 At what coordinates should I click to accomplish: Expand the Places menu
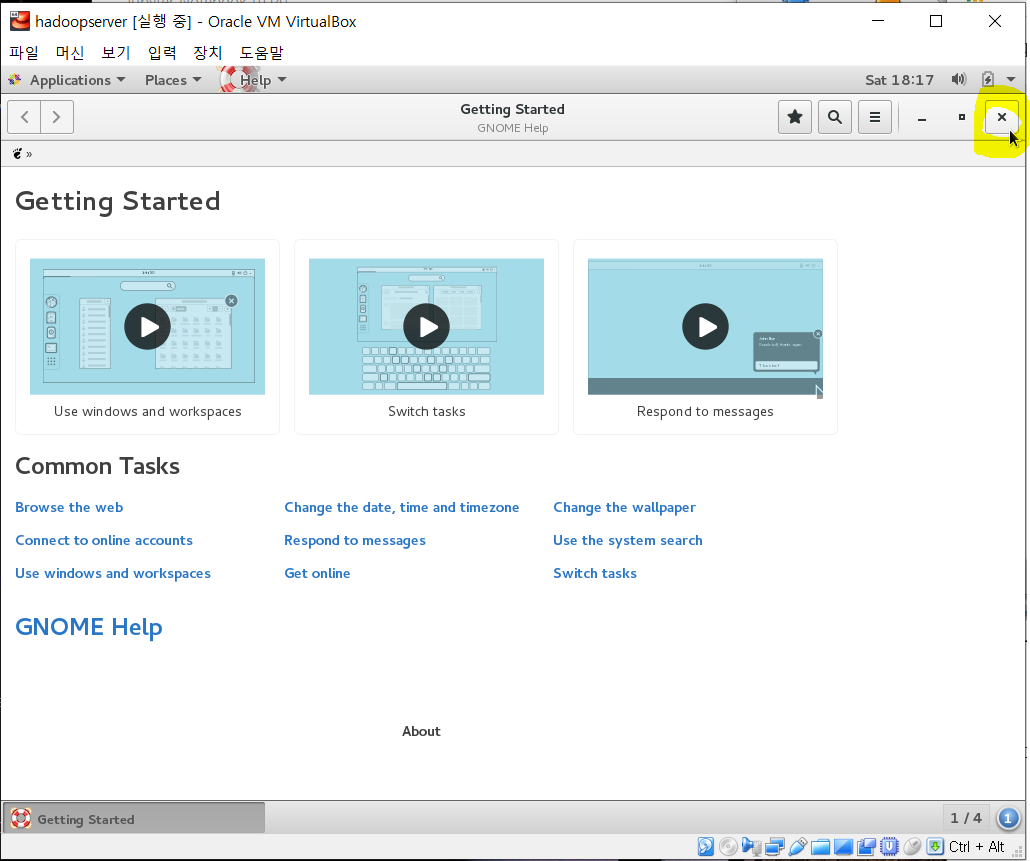coord(173,80)
